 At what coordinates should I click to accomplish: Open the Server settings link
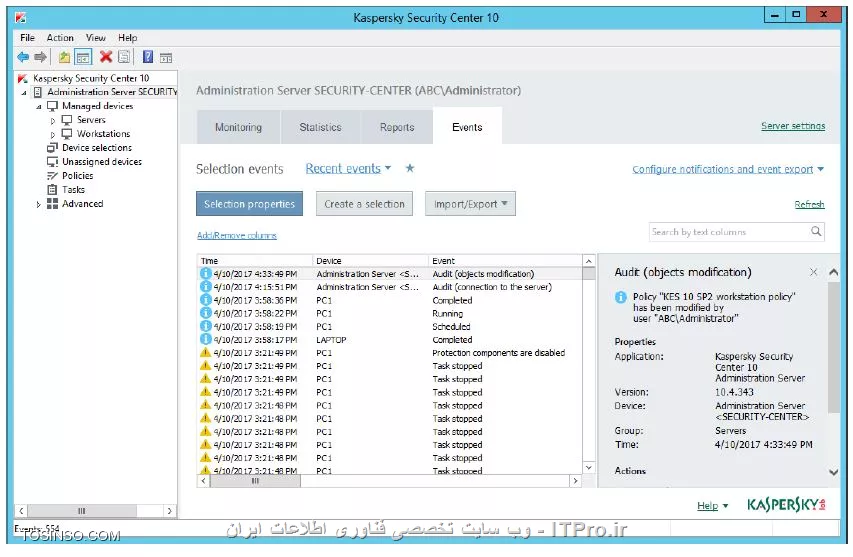tap(793, 126)
